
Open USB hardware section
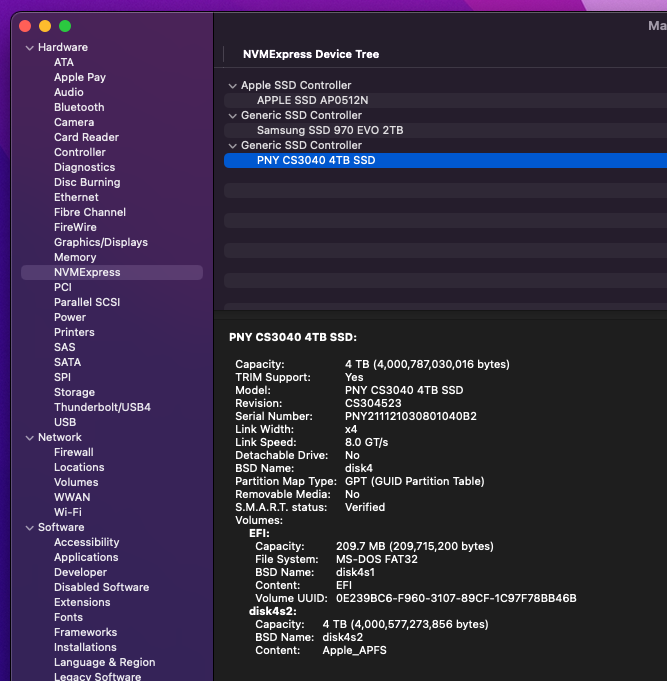[x=65, y=422]
